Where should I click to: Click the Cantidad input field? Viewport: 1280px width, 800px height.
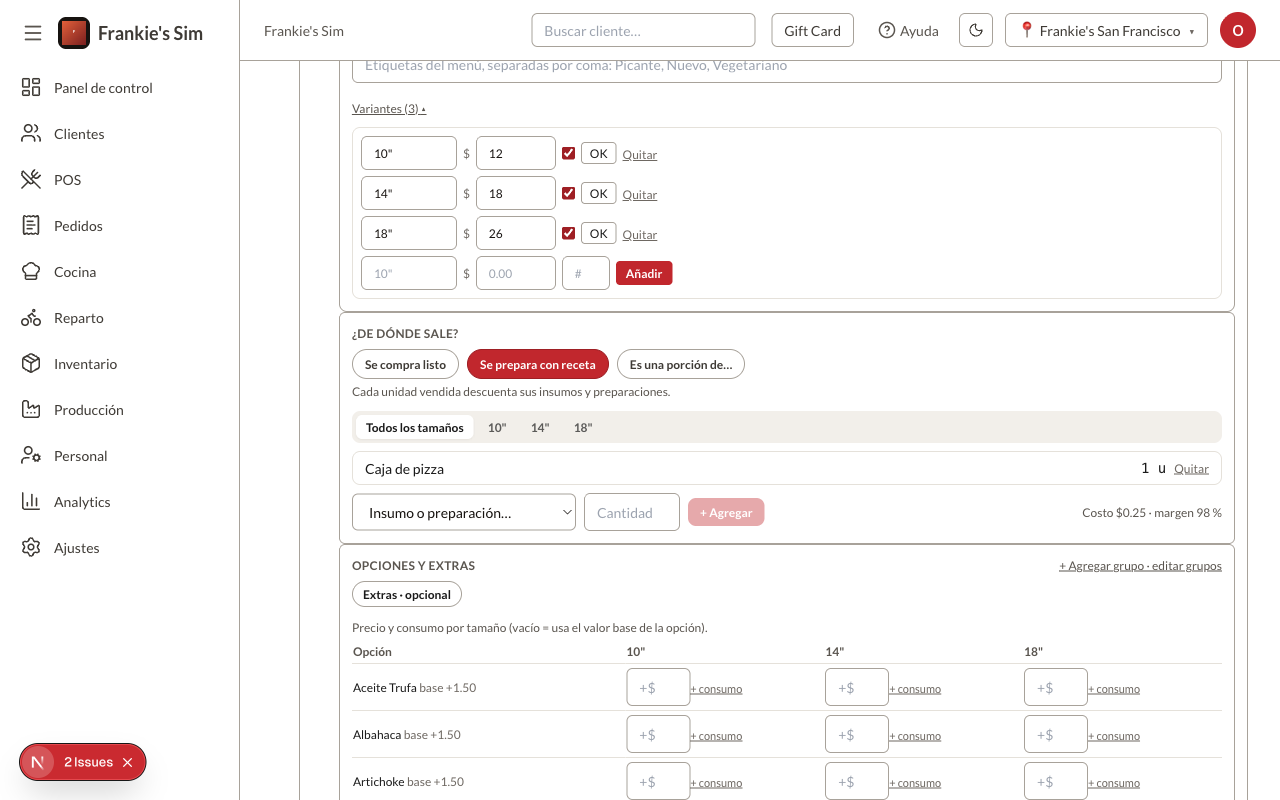click(x=632, y=512)
